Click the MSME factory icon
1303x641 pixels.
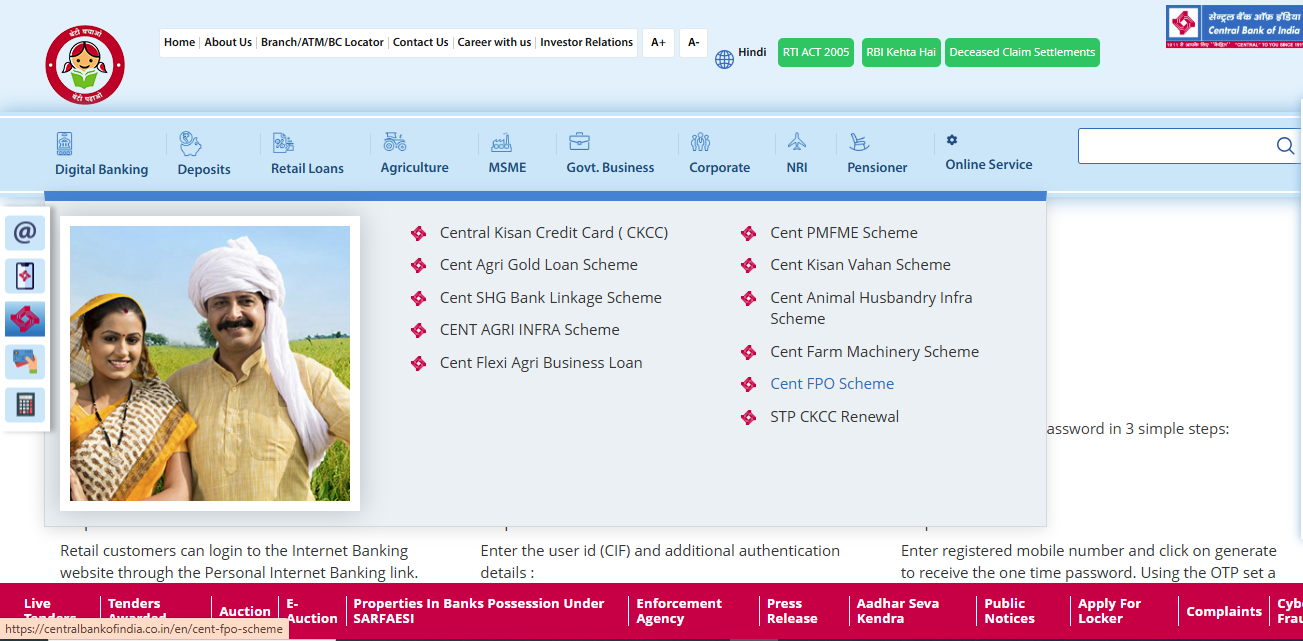tap(501, 142)
